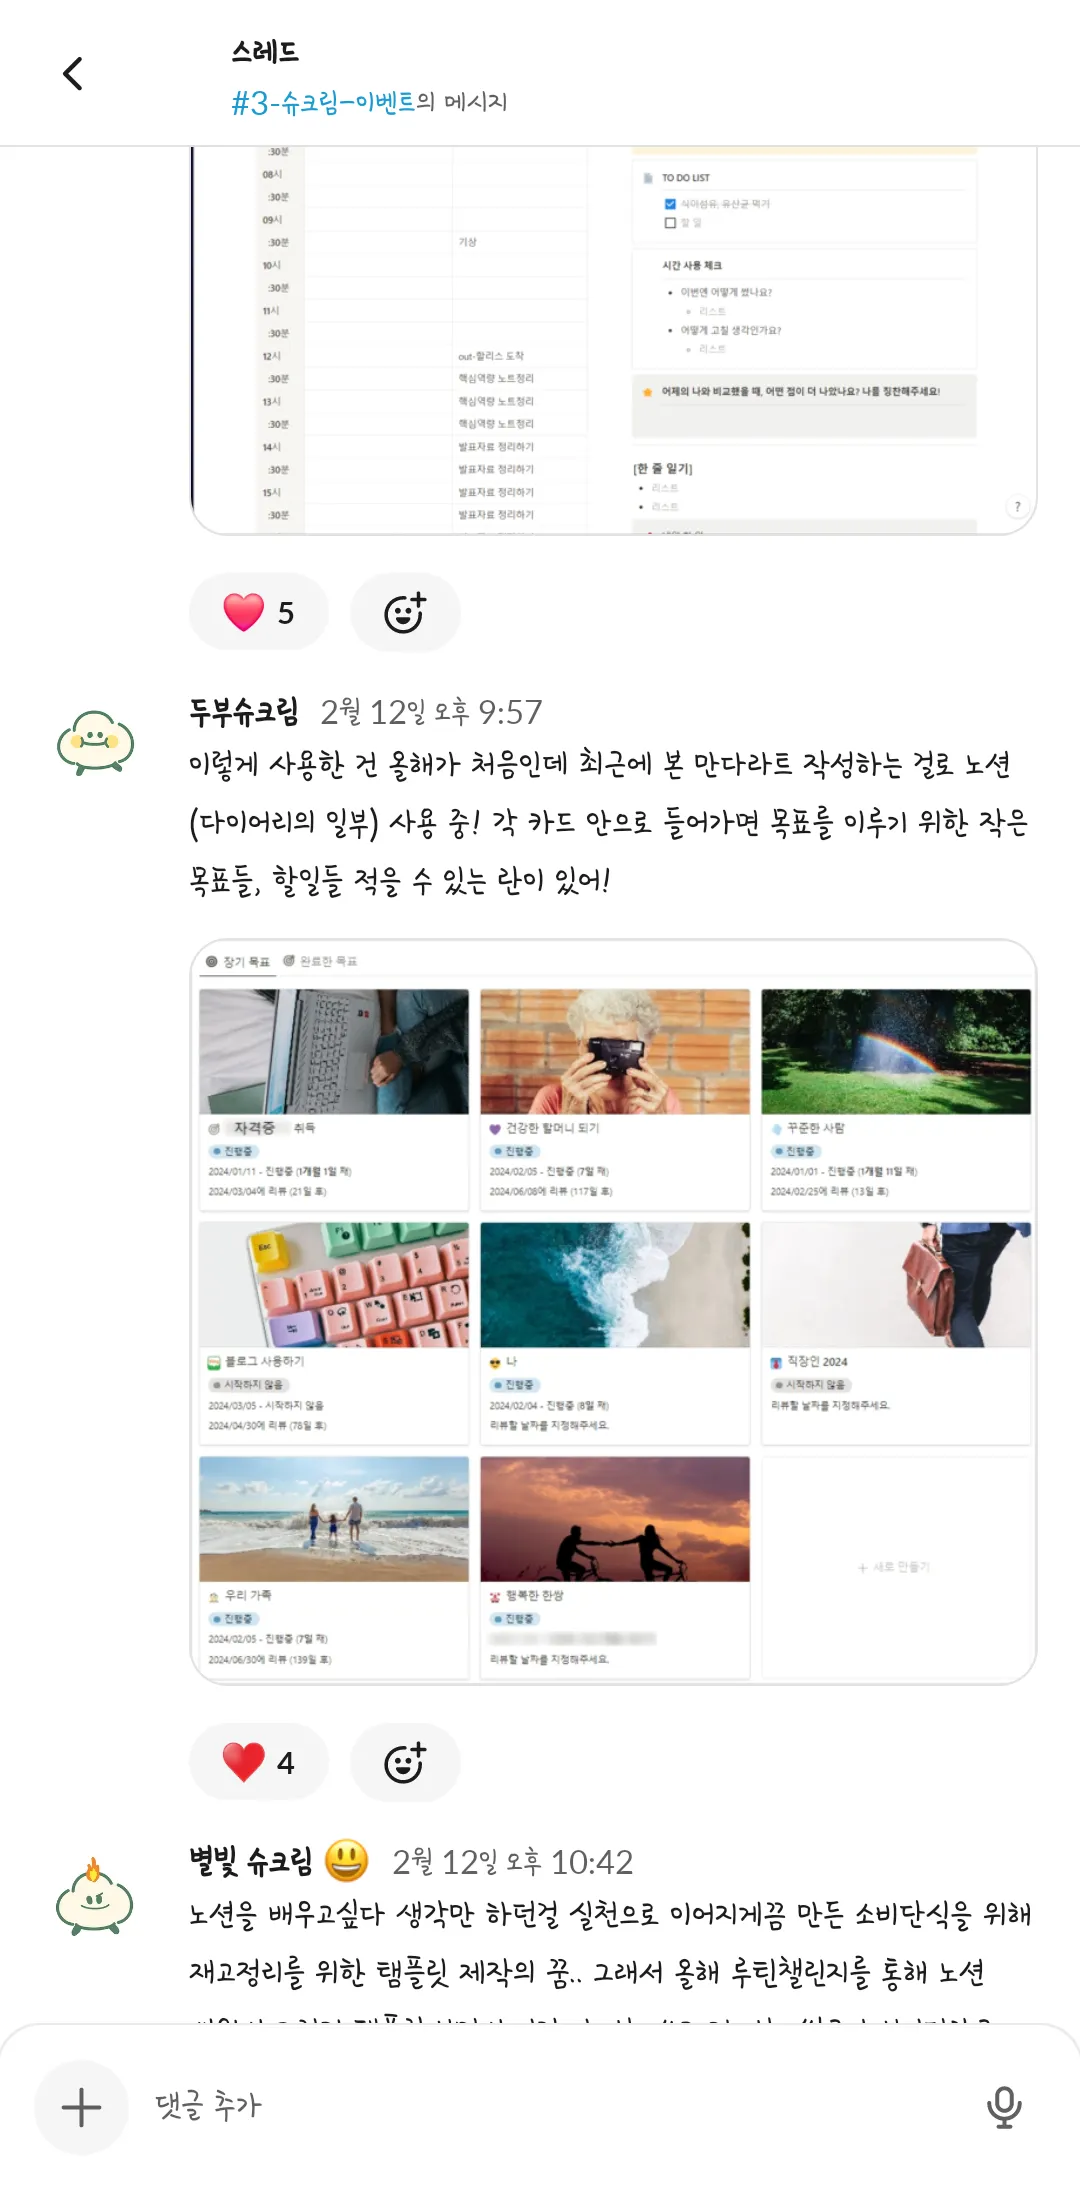Tap the 2월 12일 오후 9:57 timestamp

(x=431, y=712)
